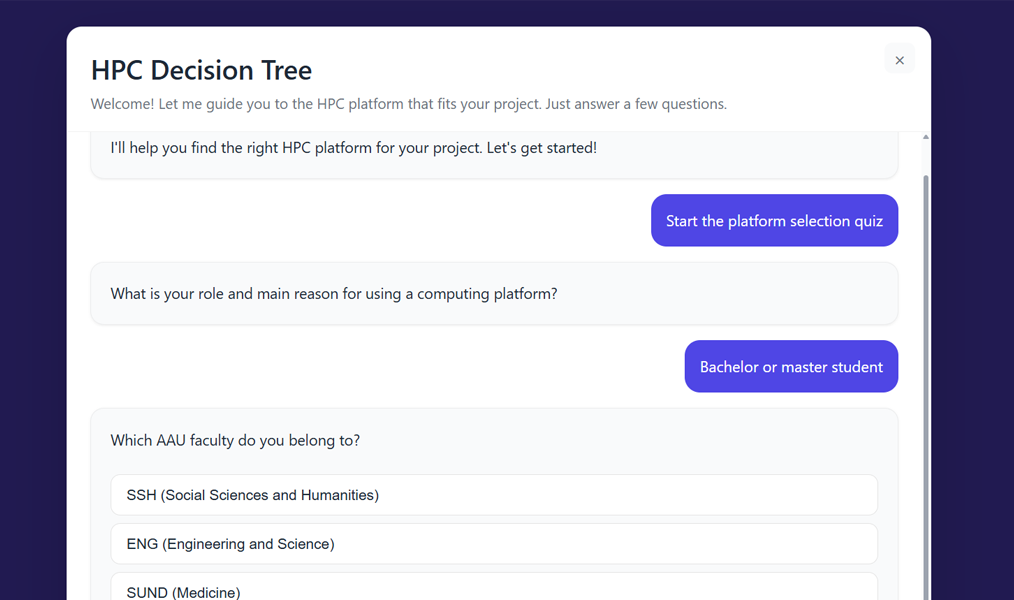Choose the ENG (Engineering and Science) faculty
The height and width of the screenshot is (600, 1014).
tap(494, 543)
